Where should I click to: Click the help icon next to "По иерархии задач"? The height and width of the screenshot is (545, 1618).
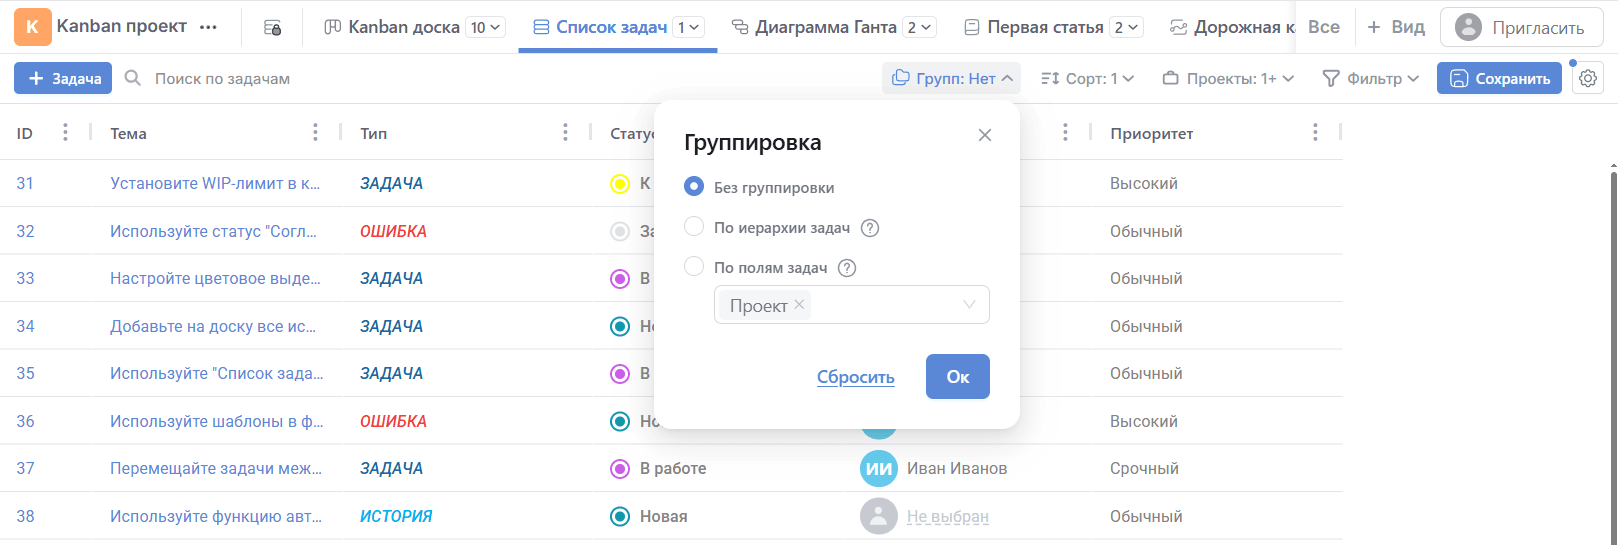[870, 228]
